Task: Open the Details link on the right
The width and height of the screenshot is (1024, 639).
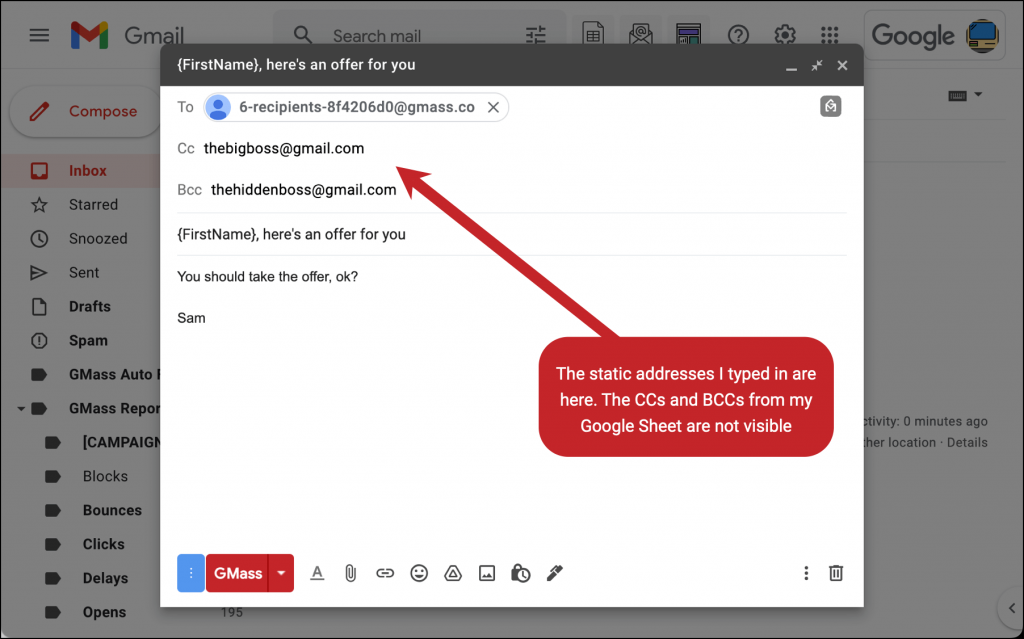Action: [x=966, y=442]
